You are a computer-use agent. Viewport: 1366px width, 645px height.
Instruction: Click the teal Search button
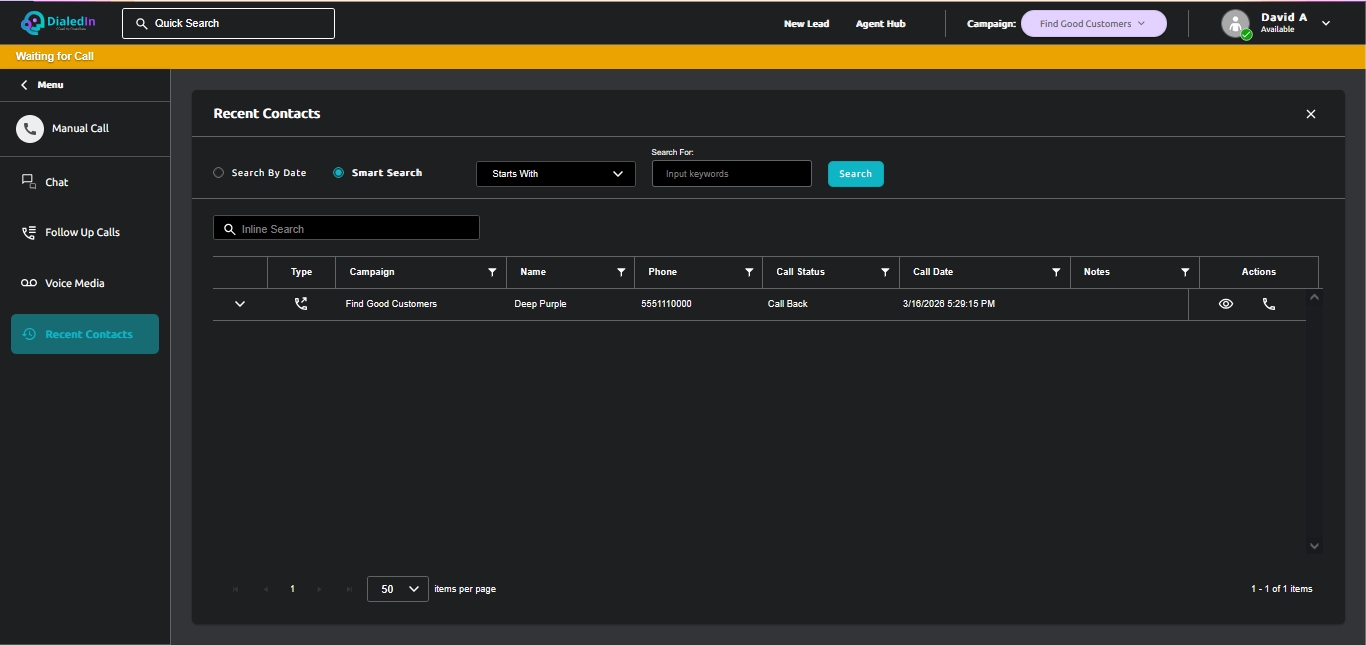pyautogui.click(x=855, y=174)
